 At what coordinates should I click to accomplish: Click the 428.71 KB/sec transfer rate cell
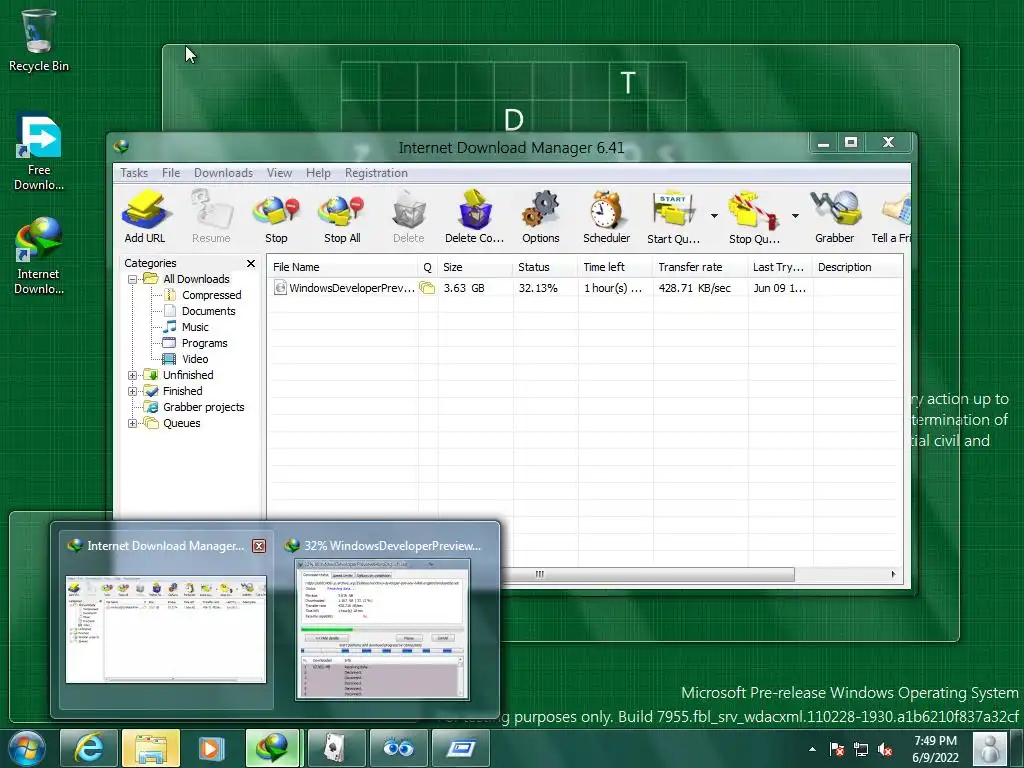pyautogui.click(x=695, y=288)
